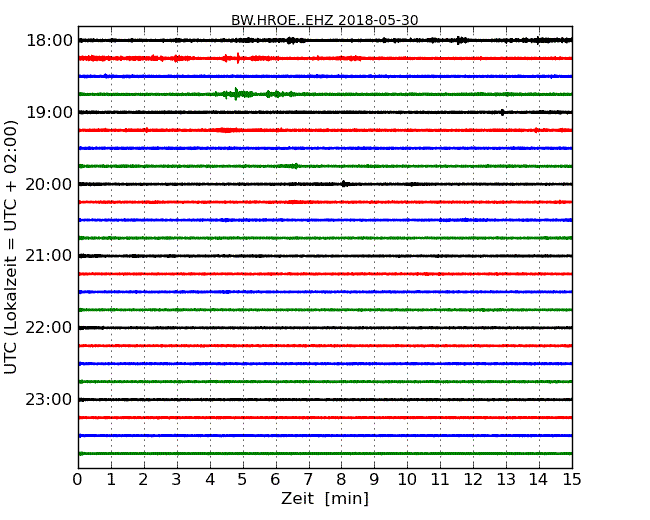
Task: Click the x-axis tick label 14
Action: click(538, 480)
